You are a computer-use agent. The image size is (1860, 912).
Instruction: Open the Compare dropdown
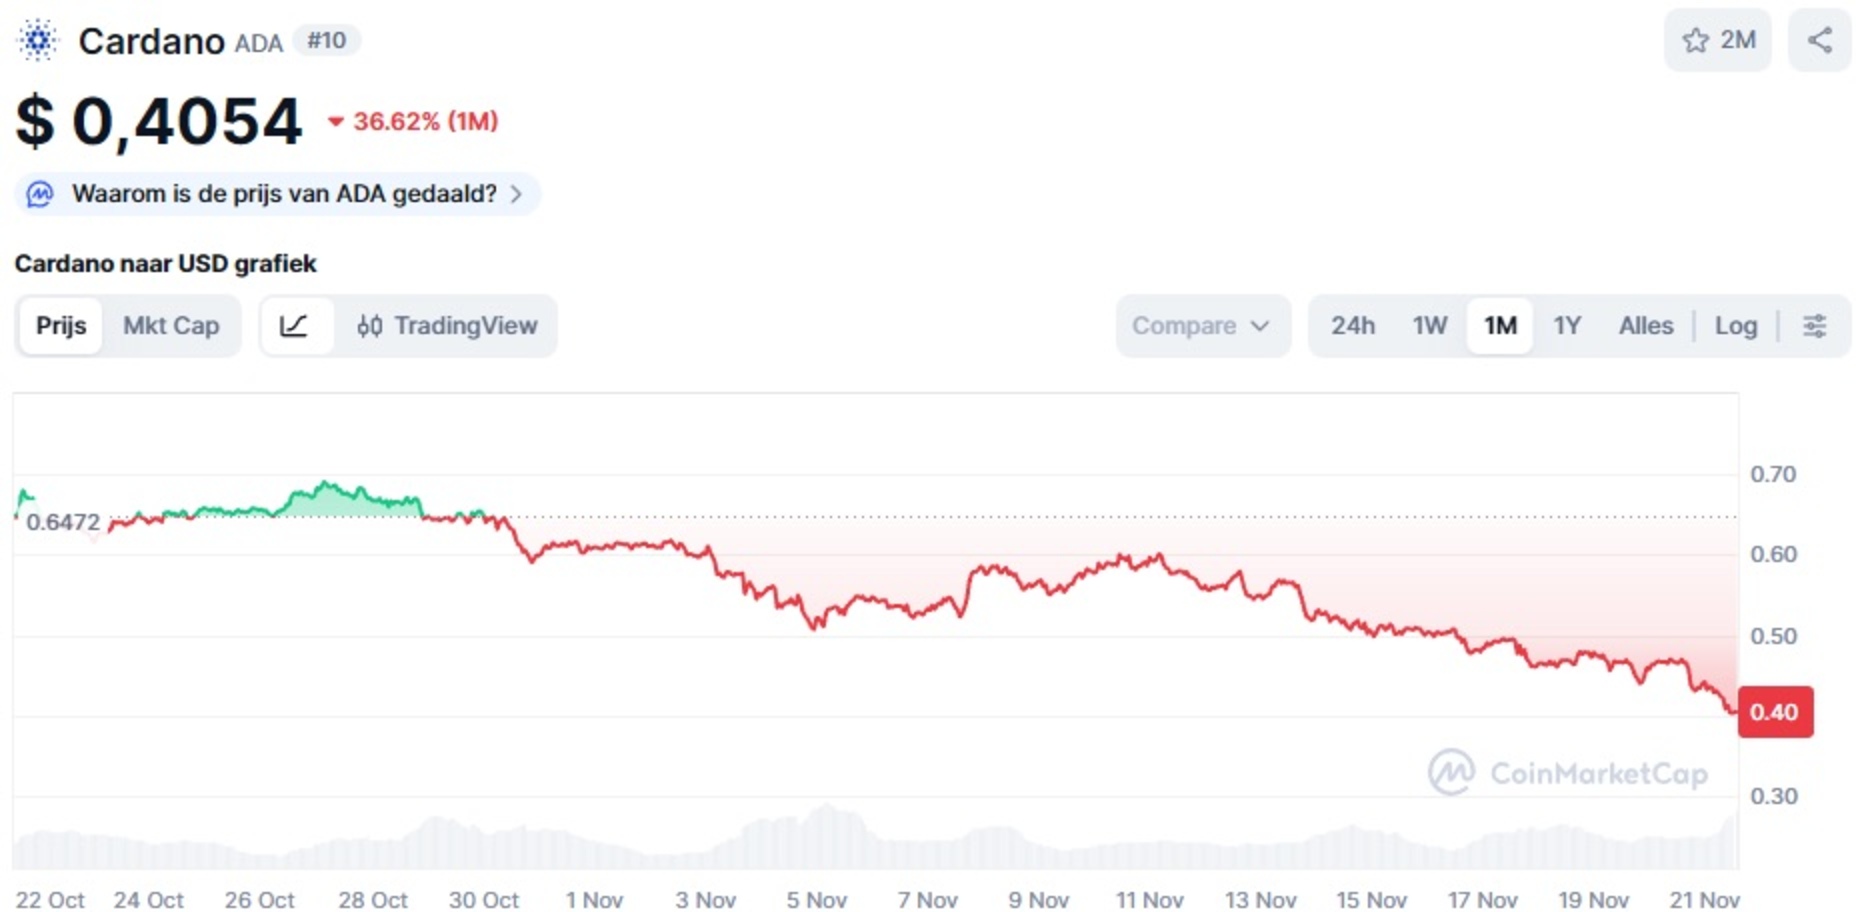coord(1203,326)
